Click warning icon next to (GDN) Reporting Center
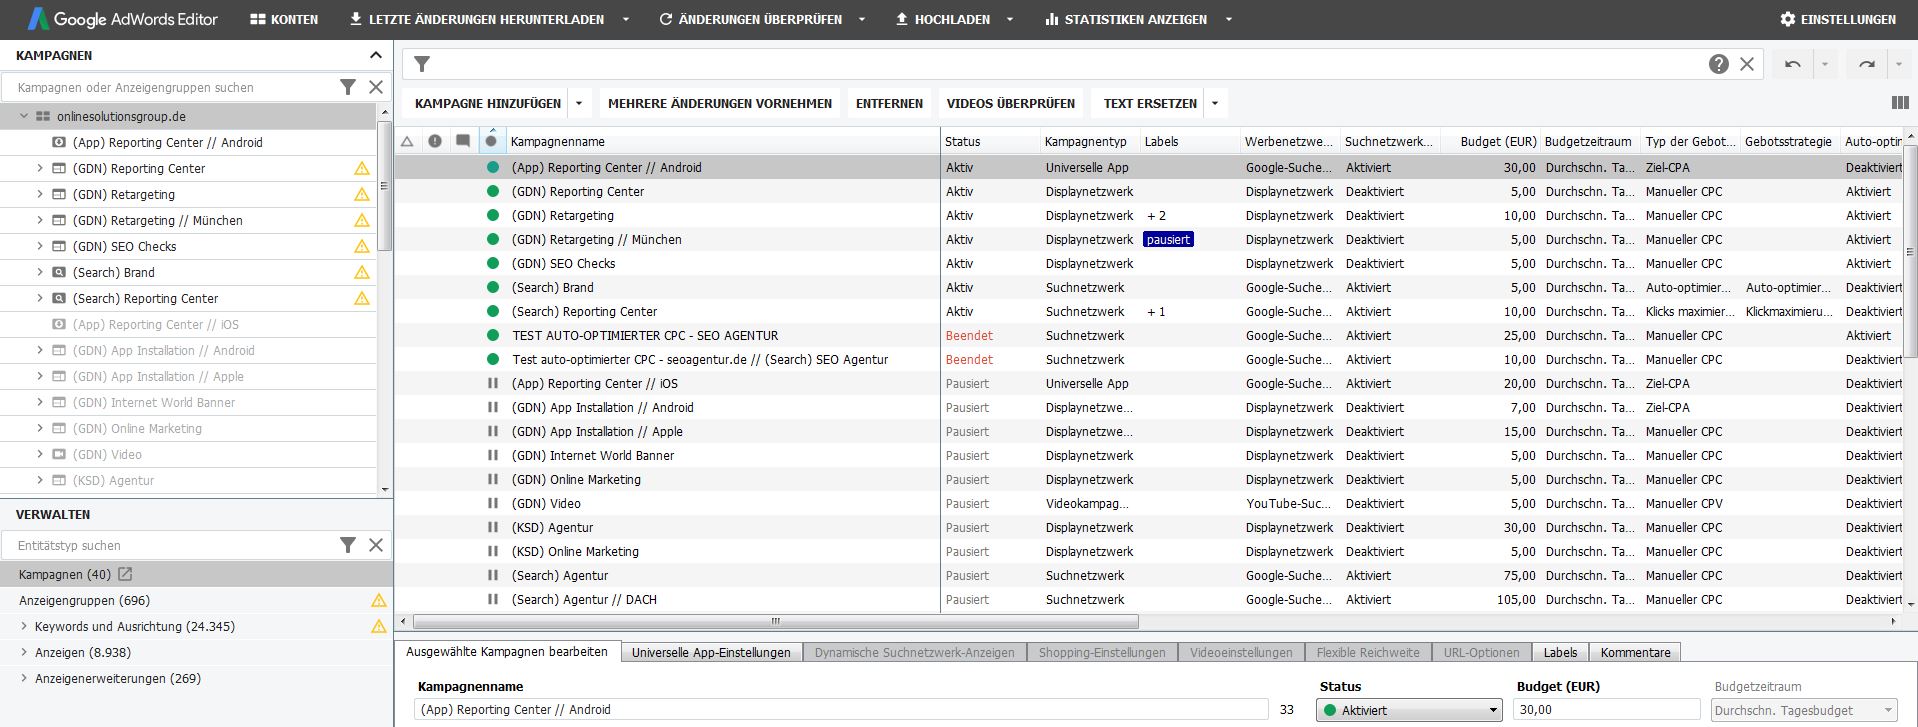Image resolution: width=1918 pixels, height=727 pixels. pos(362,169)
